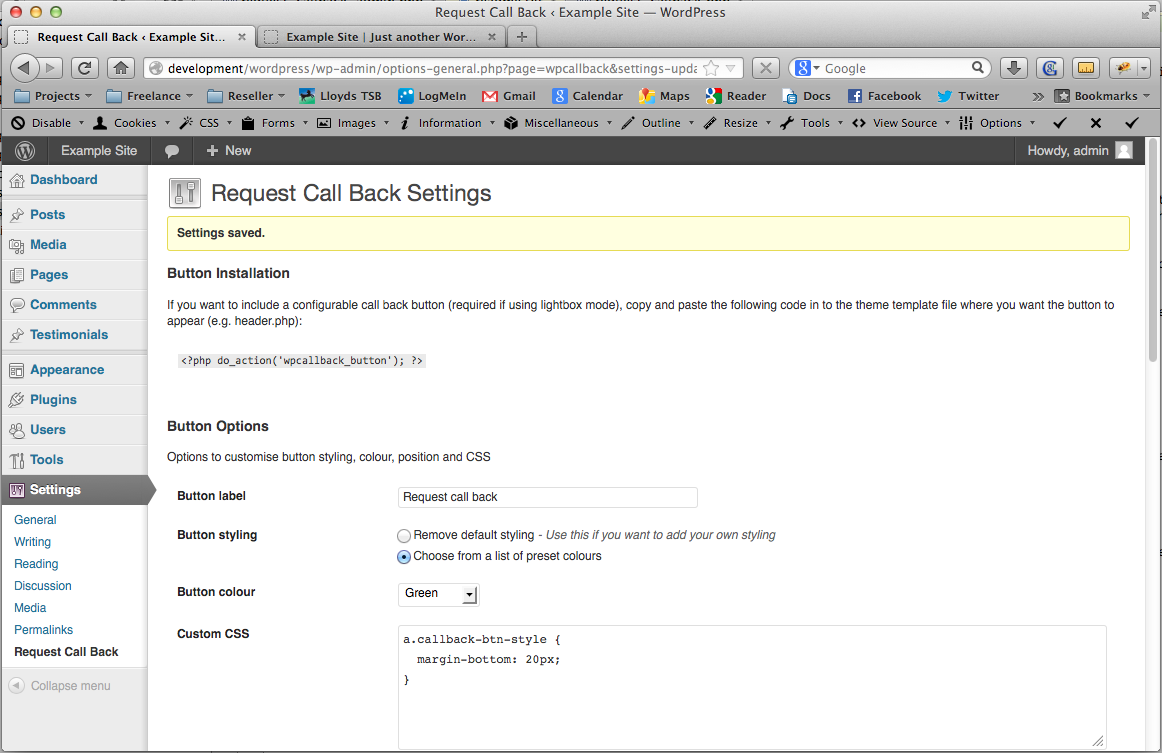1162x753 pixels.
Task: Open the View Source toolbar menu
Action: (x=901, y=123)
